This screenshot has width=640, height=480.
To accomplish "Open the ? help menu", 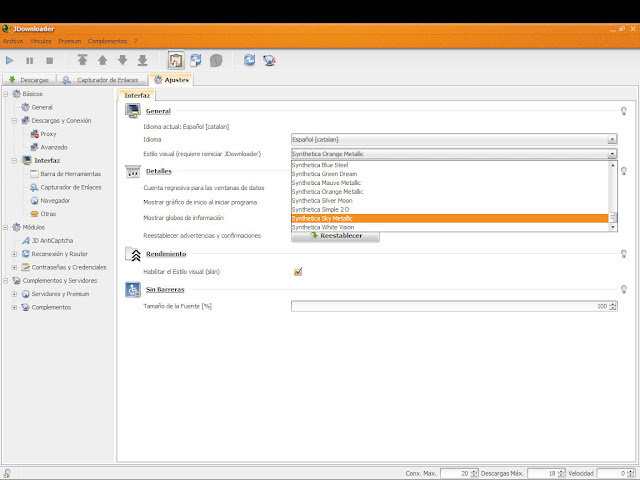I will point(136,41).
